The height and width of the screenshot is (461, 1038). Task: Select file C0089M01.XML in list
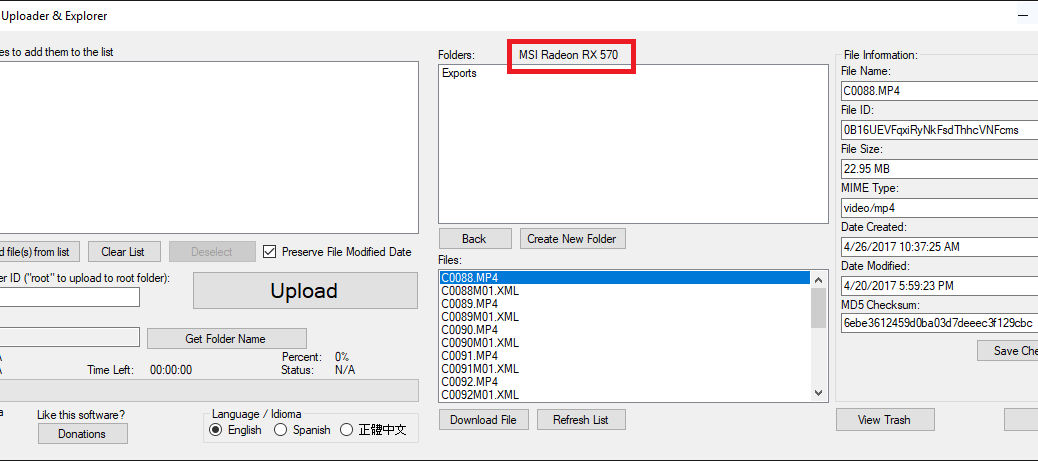[624, 317]
